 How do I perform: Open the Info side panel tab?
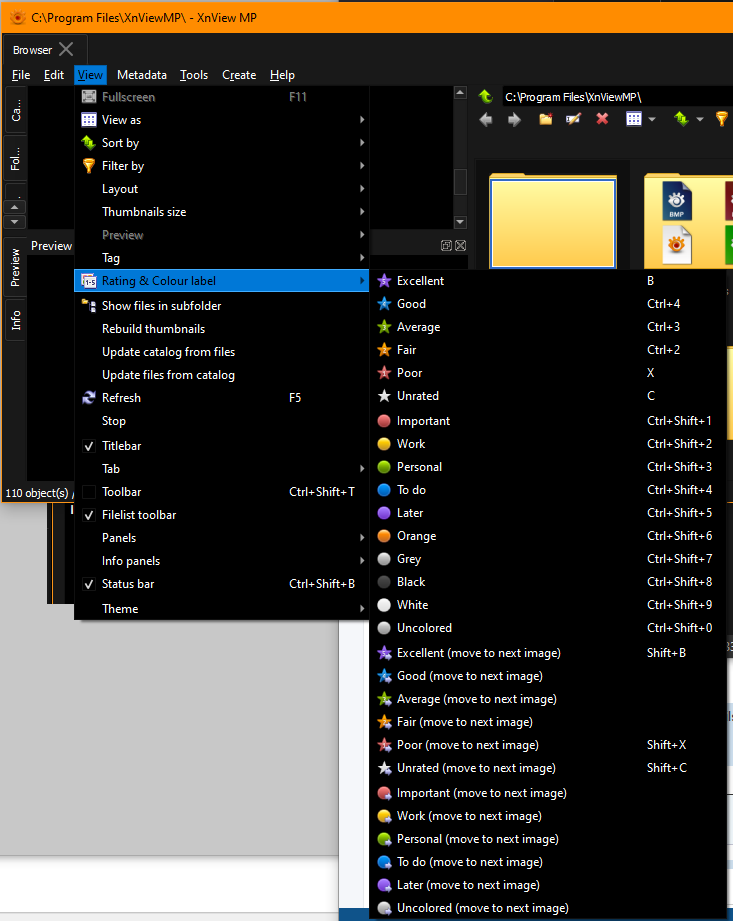(15, 320)
